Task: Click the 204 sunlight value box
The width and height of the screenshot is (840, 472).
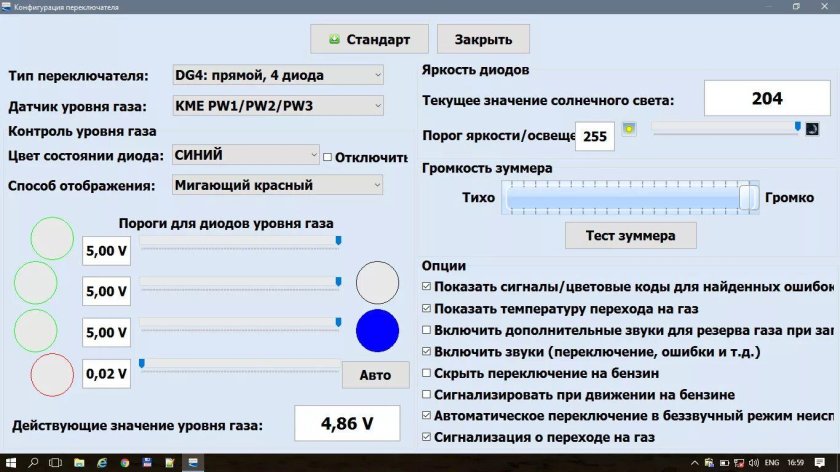Action: click(767, 98)
